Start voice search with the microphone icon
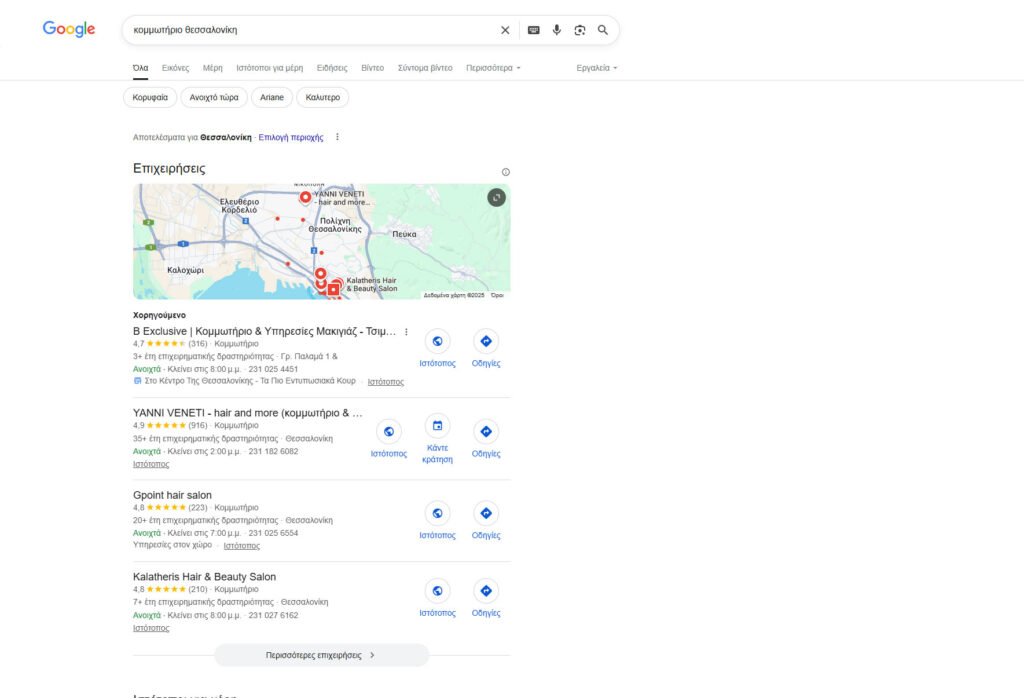 click(x=556, y=30)
